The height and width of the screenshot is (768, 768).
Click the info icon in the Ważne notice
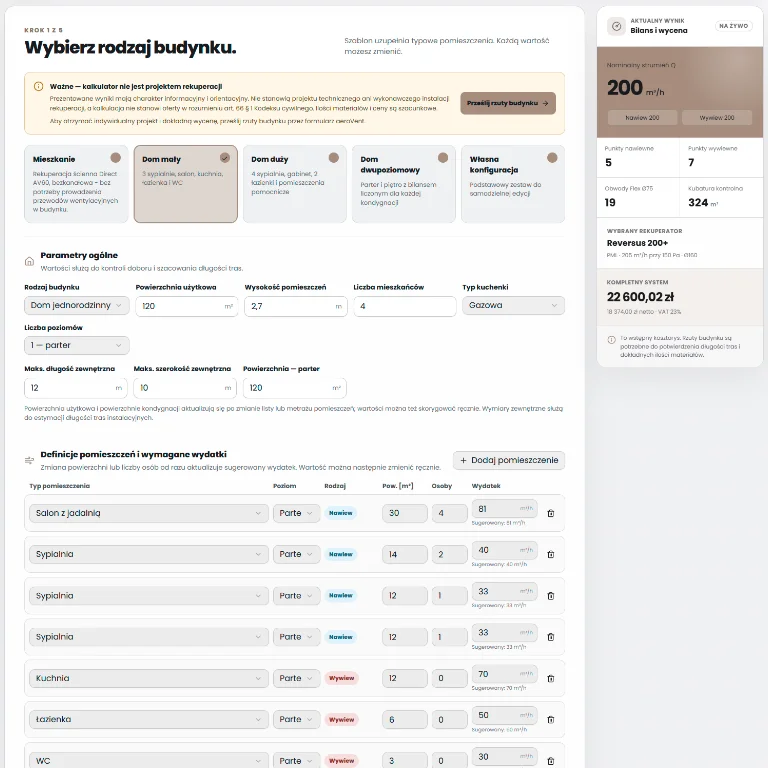pos(38,86)
